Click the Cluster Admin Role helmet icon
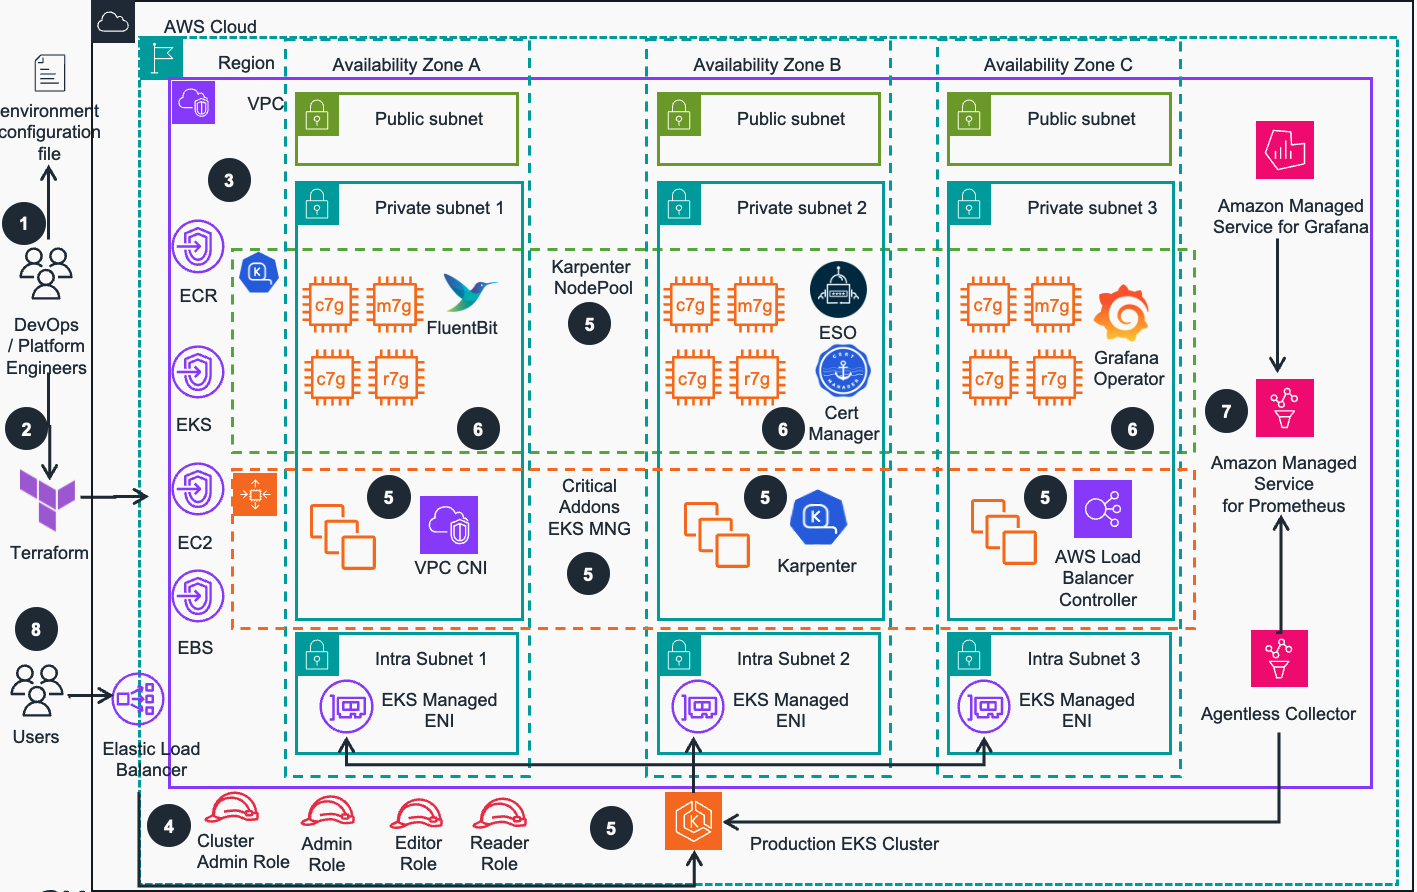The image size is (1417, 892). coord(231,808)
